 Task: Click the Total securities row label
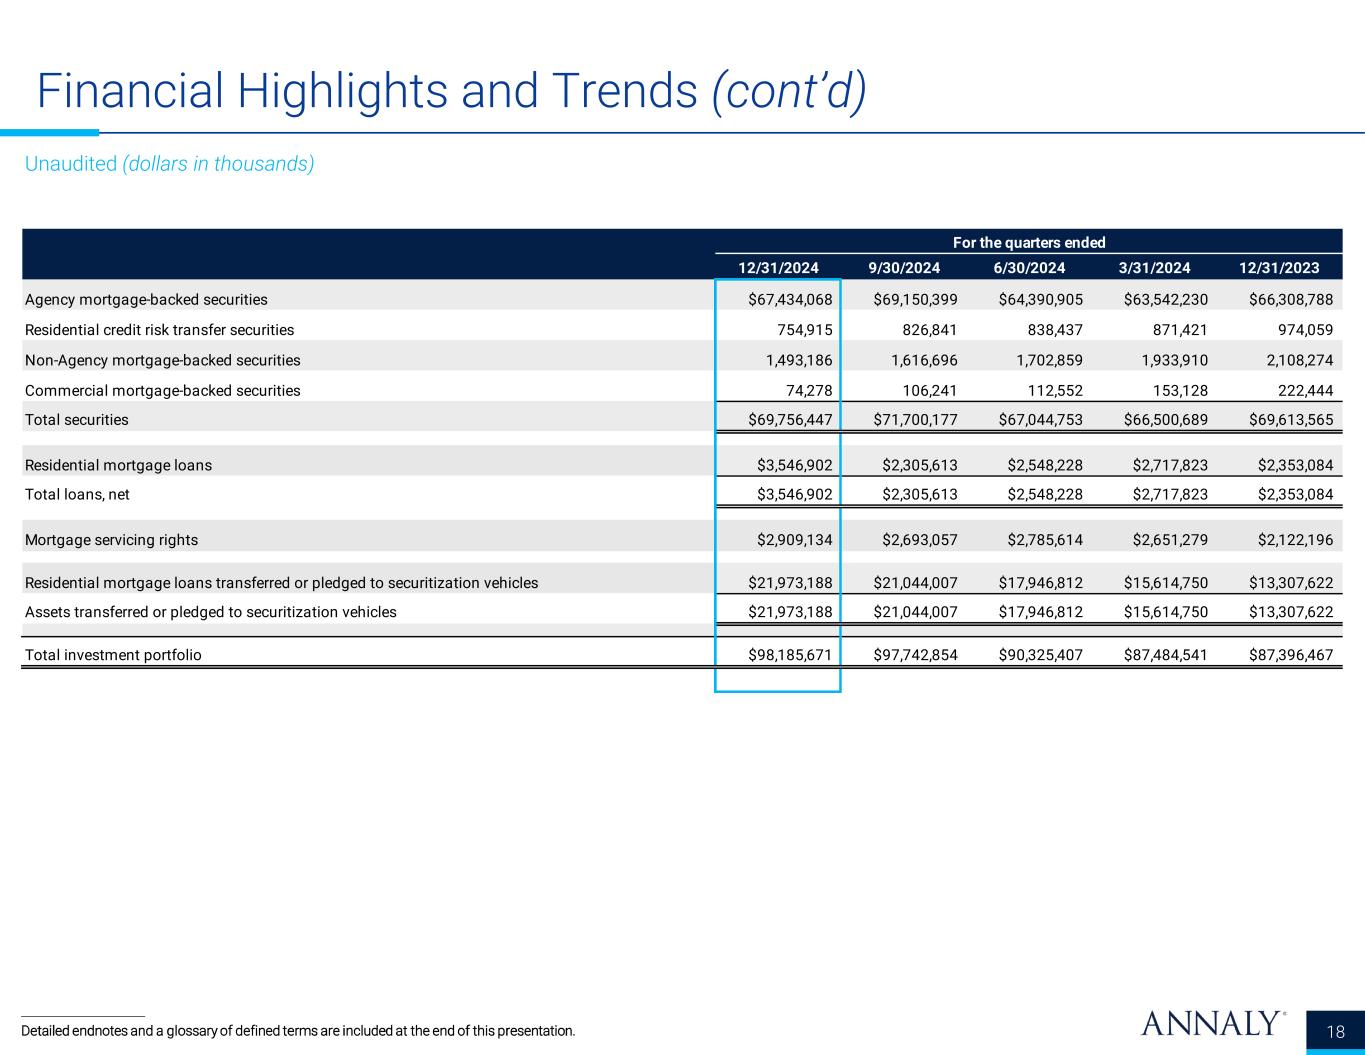pyautogui.click(x=77, y=420)
